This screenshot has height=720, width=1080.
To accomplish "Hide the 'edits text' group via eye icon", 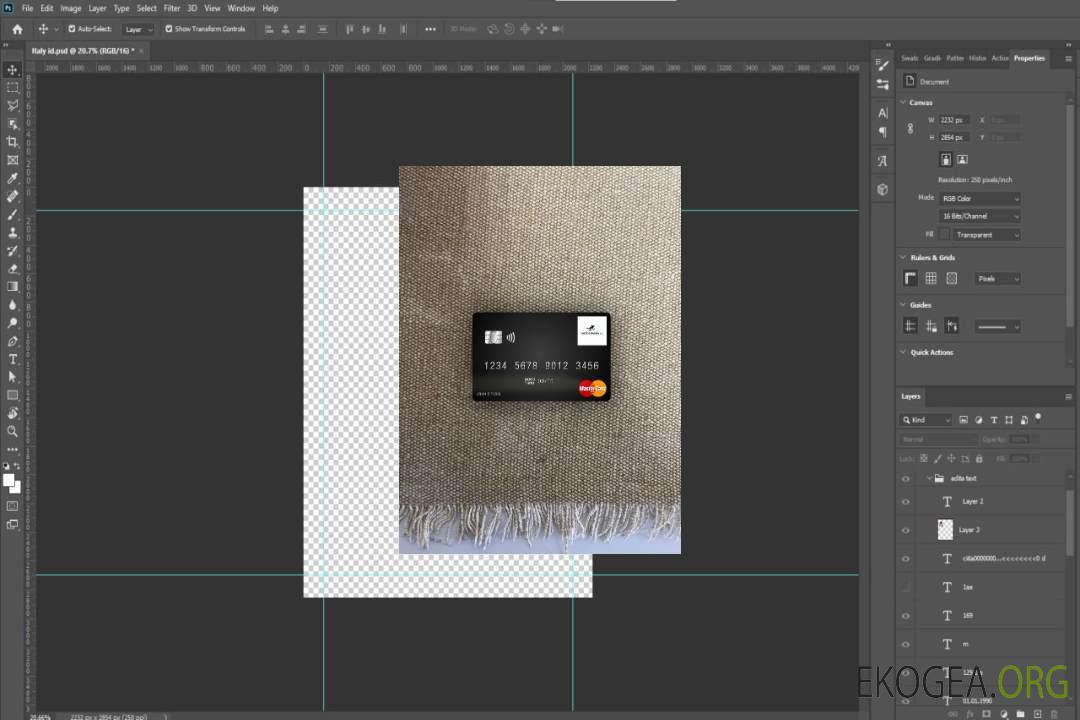I will [x=906, y=478].
